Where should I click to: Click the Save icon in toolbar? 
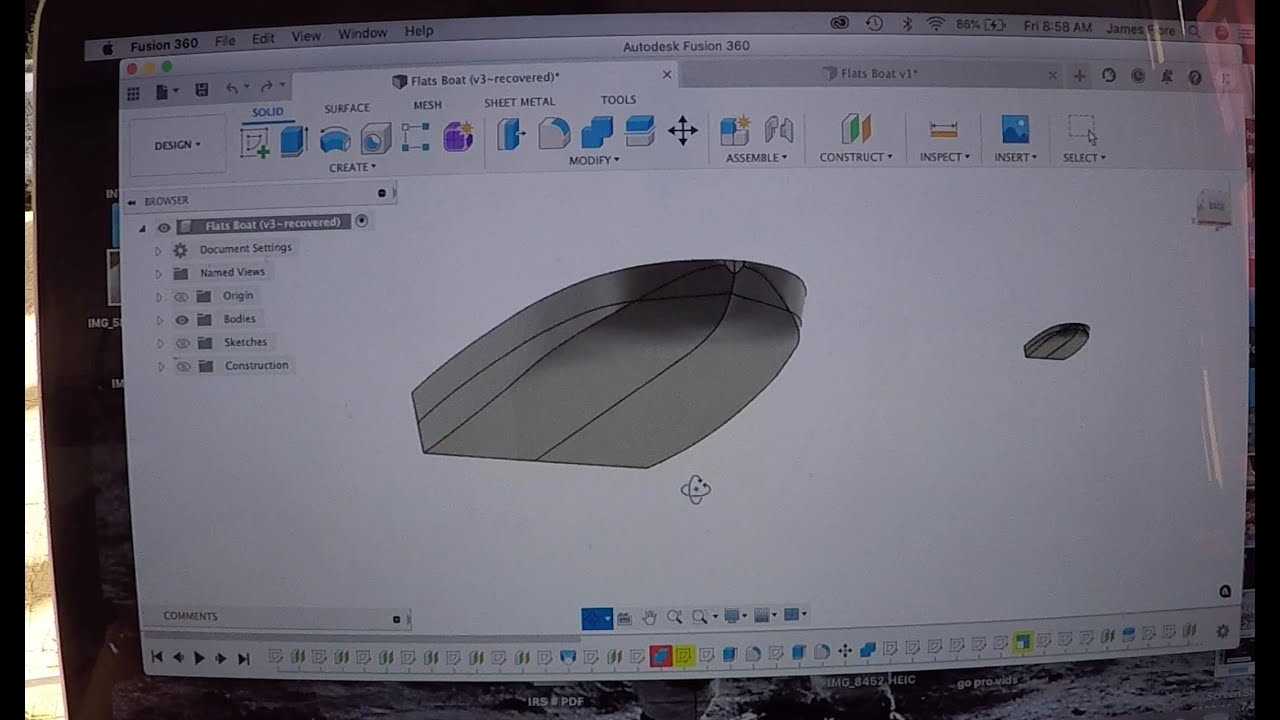201,90
